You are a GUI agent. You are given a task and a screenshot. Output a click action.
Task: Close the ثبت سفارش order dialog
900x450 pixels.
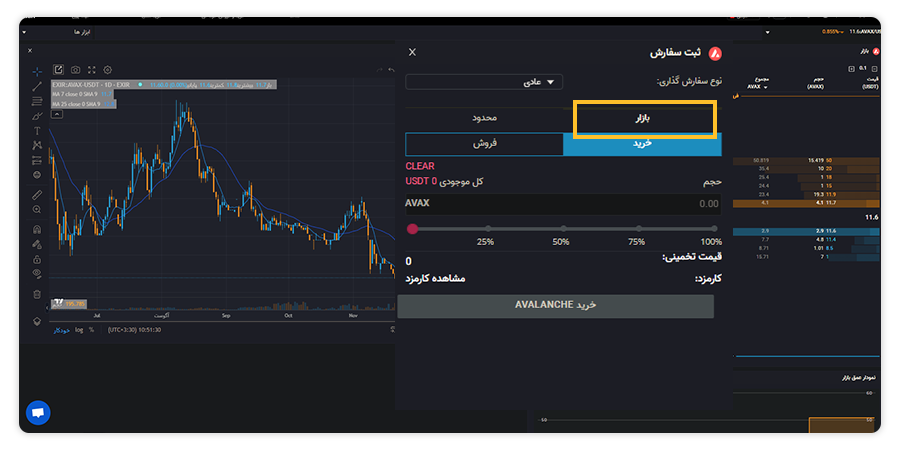click(x=412, y=52)
